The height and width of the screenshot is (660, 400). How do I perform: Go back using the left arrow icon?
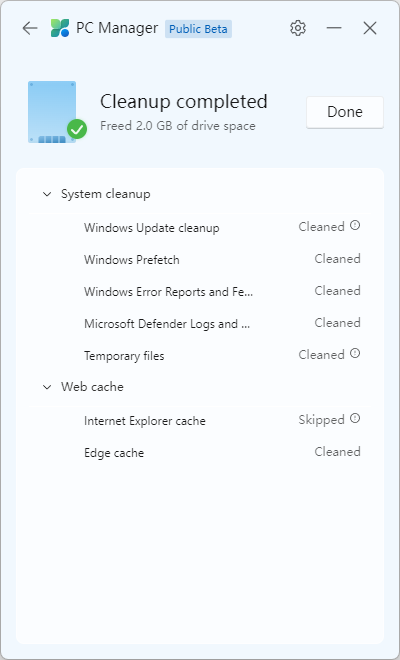coord(30,28)
